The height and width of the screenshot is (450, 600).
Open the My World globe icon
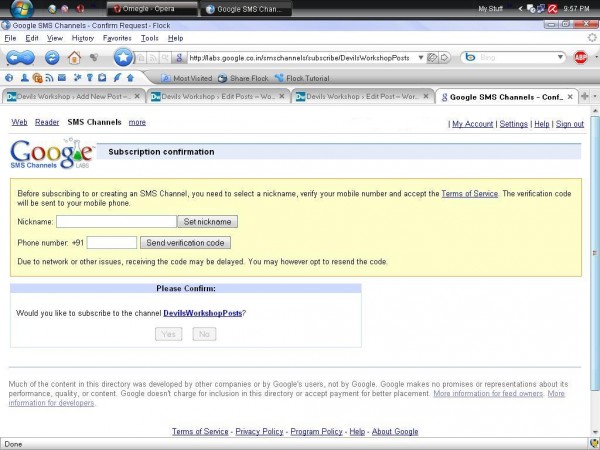tap(9, 78)
